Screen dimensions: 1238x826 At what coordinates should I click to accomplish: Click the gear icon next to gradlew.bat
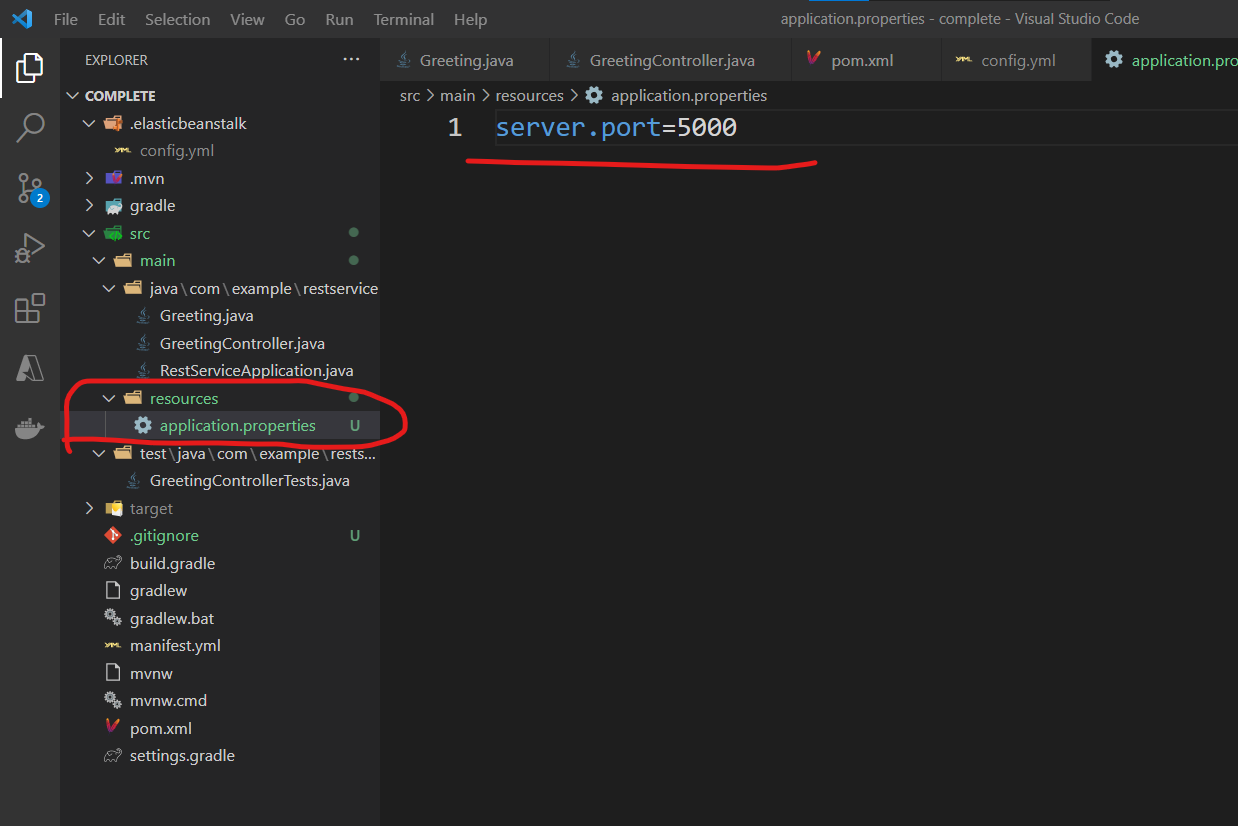(x=113, y=618)
